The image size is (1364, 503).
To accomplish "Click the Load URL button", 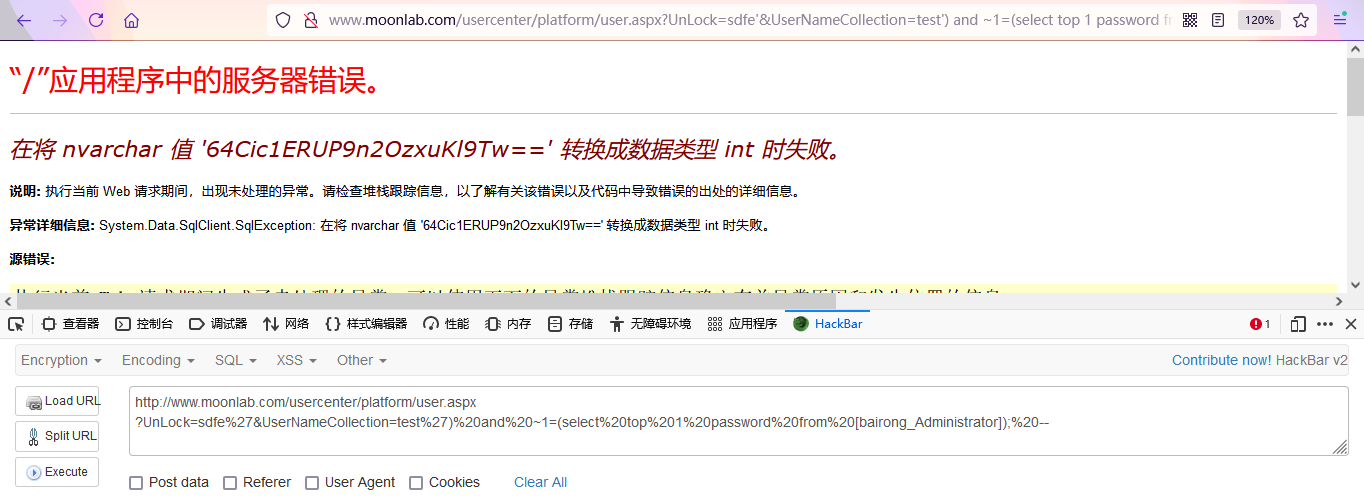I will point(57,401).
